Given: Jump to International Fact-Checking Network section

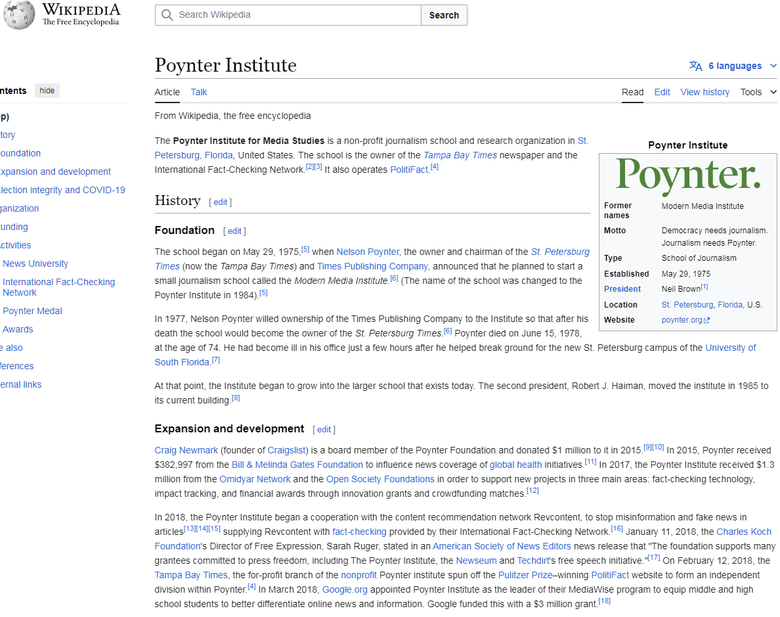Looking at the screenshot, I should [x=59, y=287].
